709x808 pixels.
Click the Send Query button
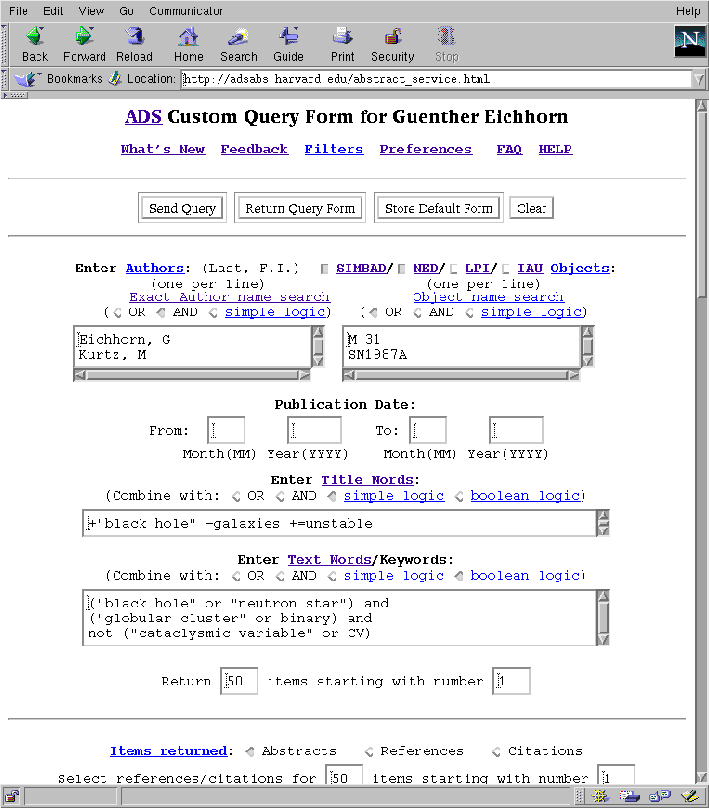coord(182,208)
